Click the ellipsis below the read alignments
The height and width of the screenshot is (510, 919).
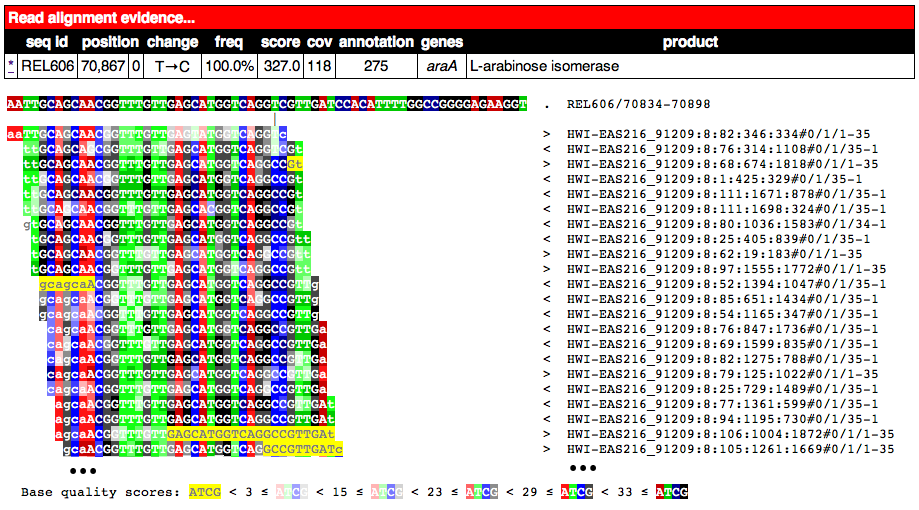[x=82, y=469]
